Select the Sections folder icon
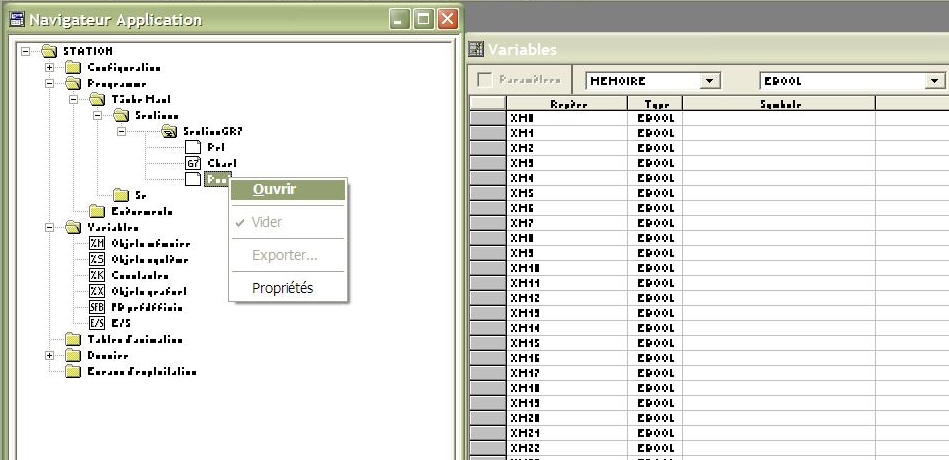Screen dimensions: 949x460 coord(121,115)
